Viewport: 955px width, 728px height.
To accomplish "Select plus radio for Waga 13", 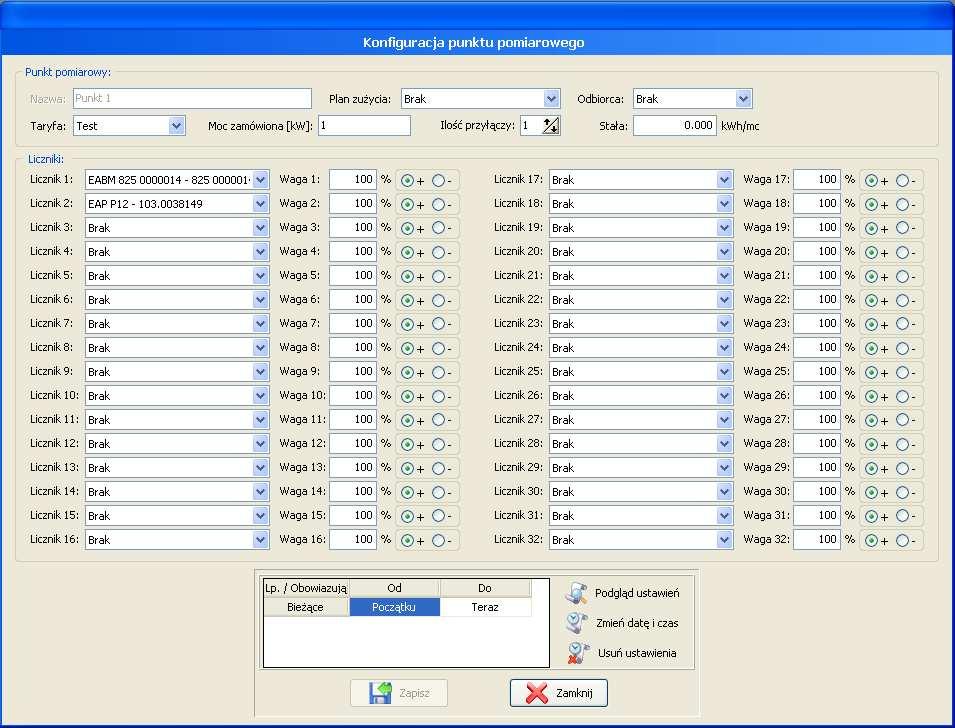I will (407, 468).
